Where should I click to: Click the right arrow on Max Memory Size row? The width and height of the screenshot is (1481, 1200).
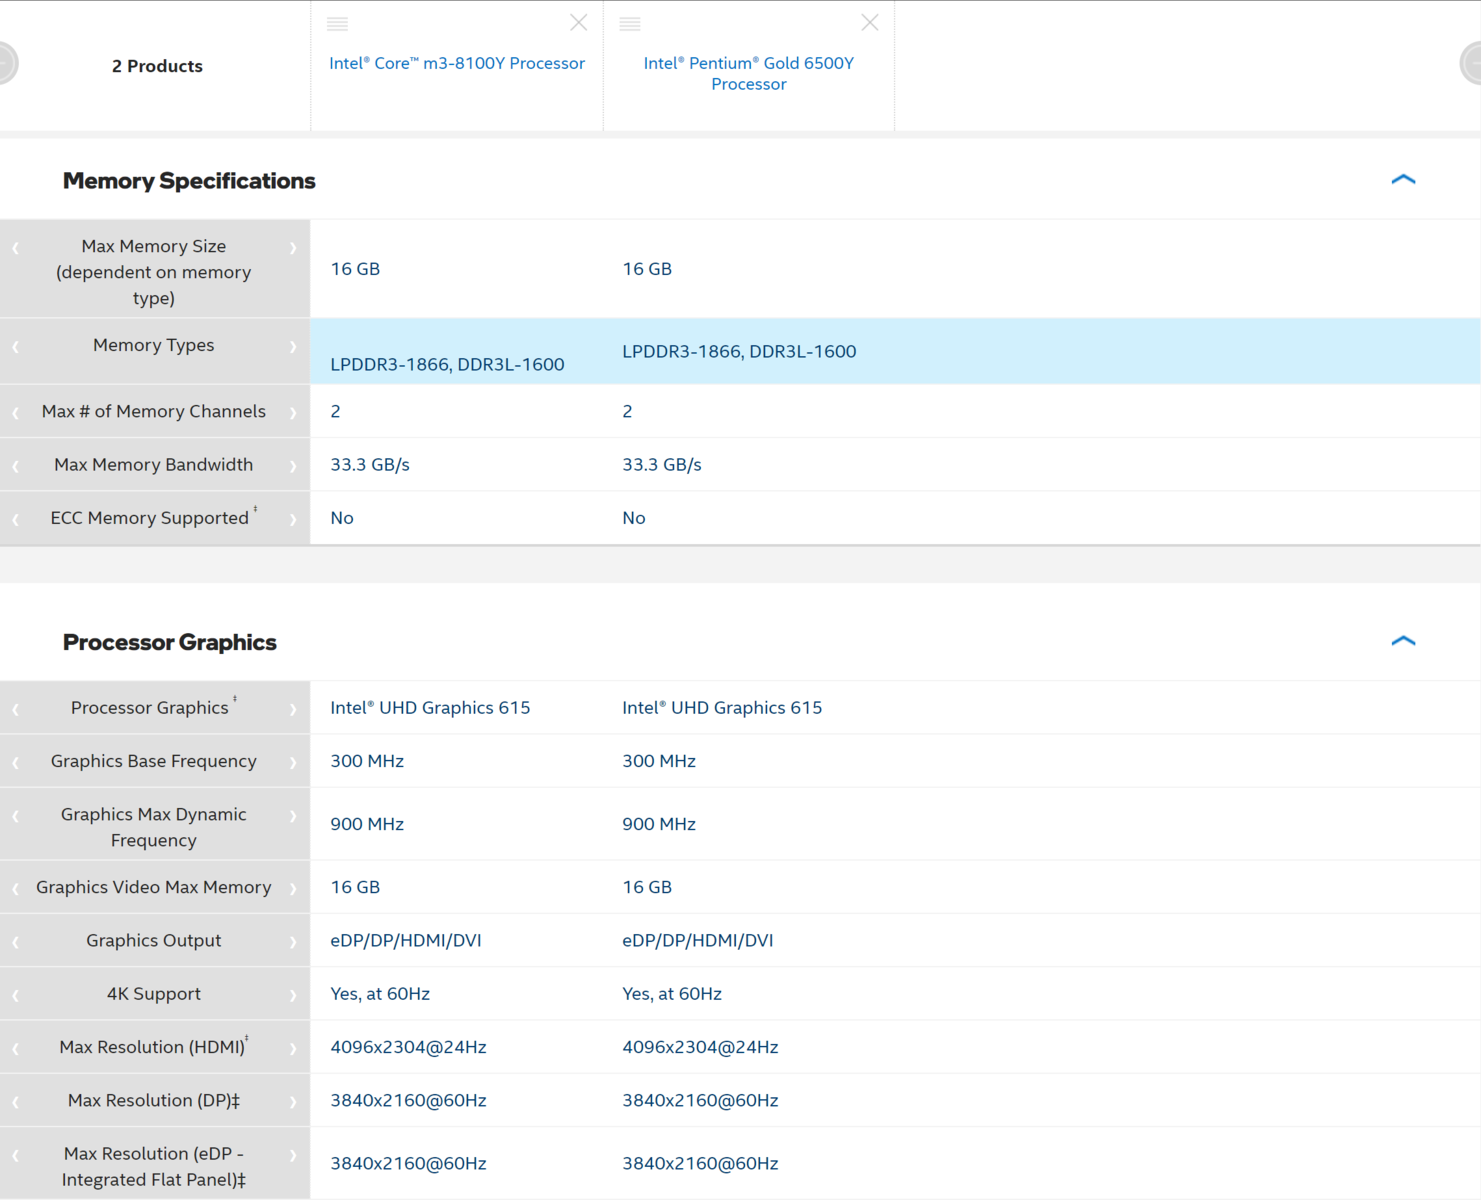click(293, 248)
